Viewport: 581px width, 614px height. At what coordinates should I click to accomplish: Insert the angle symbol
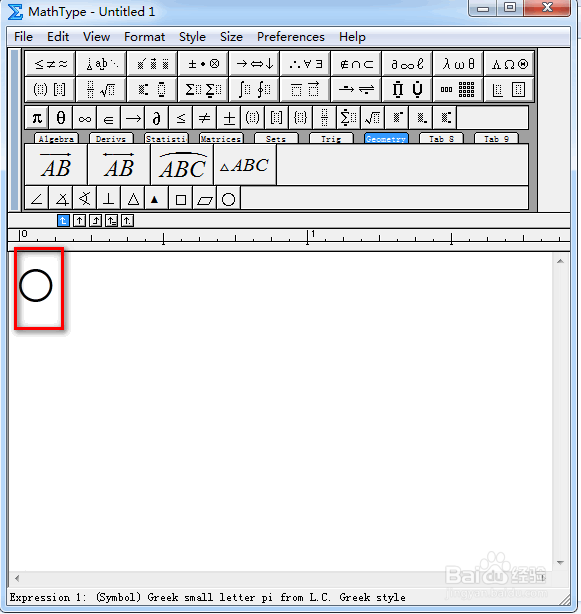[x=37, y=199]
